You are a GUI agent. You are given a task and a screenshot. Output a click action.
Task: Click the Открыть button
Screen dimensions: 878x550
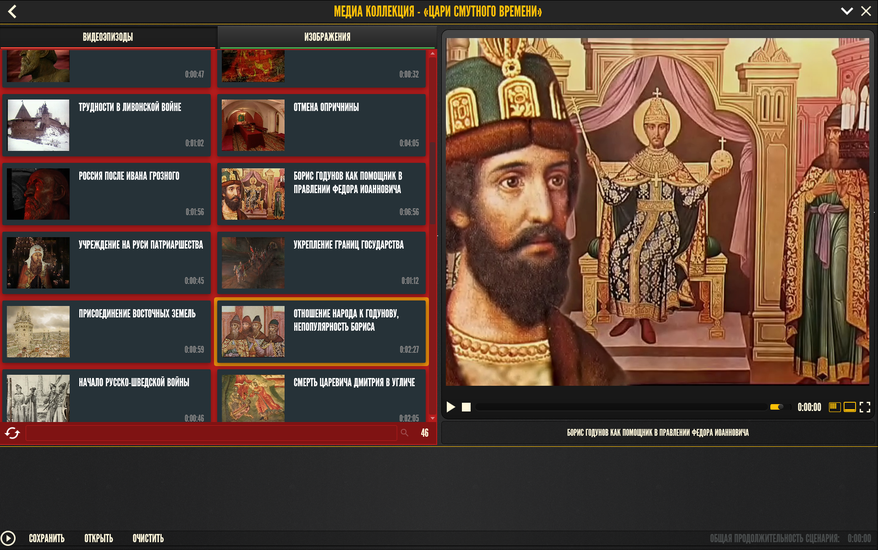click(x=98, y=538)
